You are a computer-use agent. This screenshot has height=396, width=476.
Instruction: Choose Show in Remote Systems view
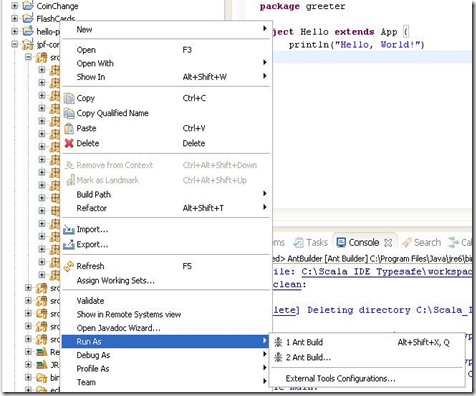click(x=166, y=315)
